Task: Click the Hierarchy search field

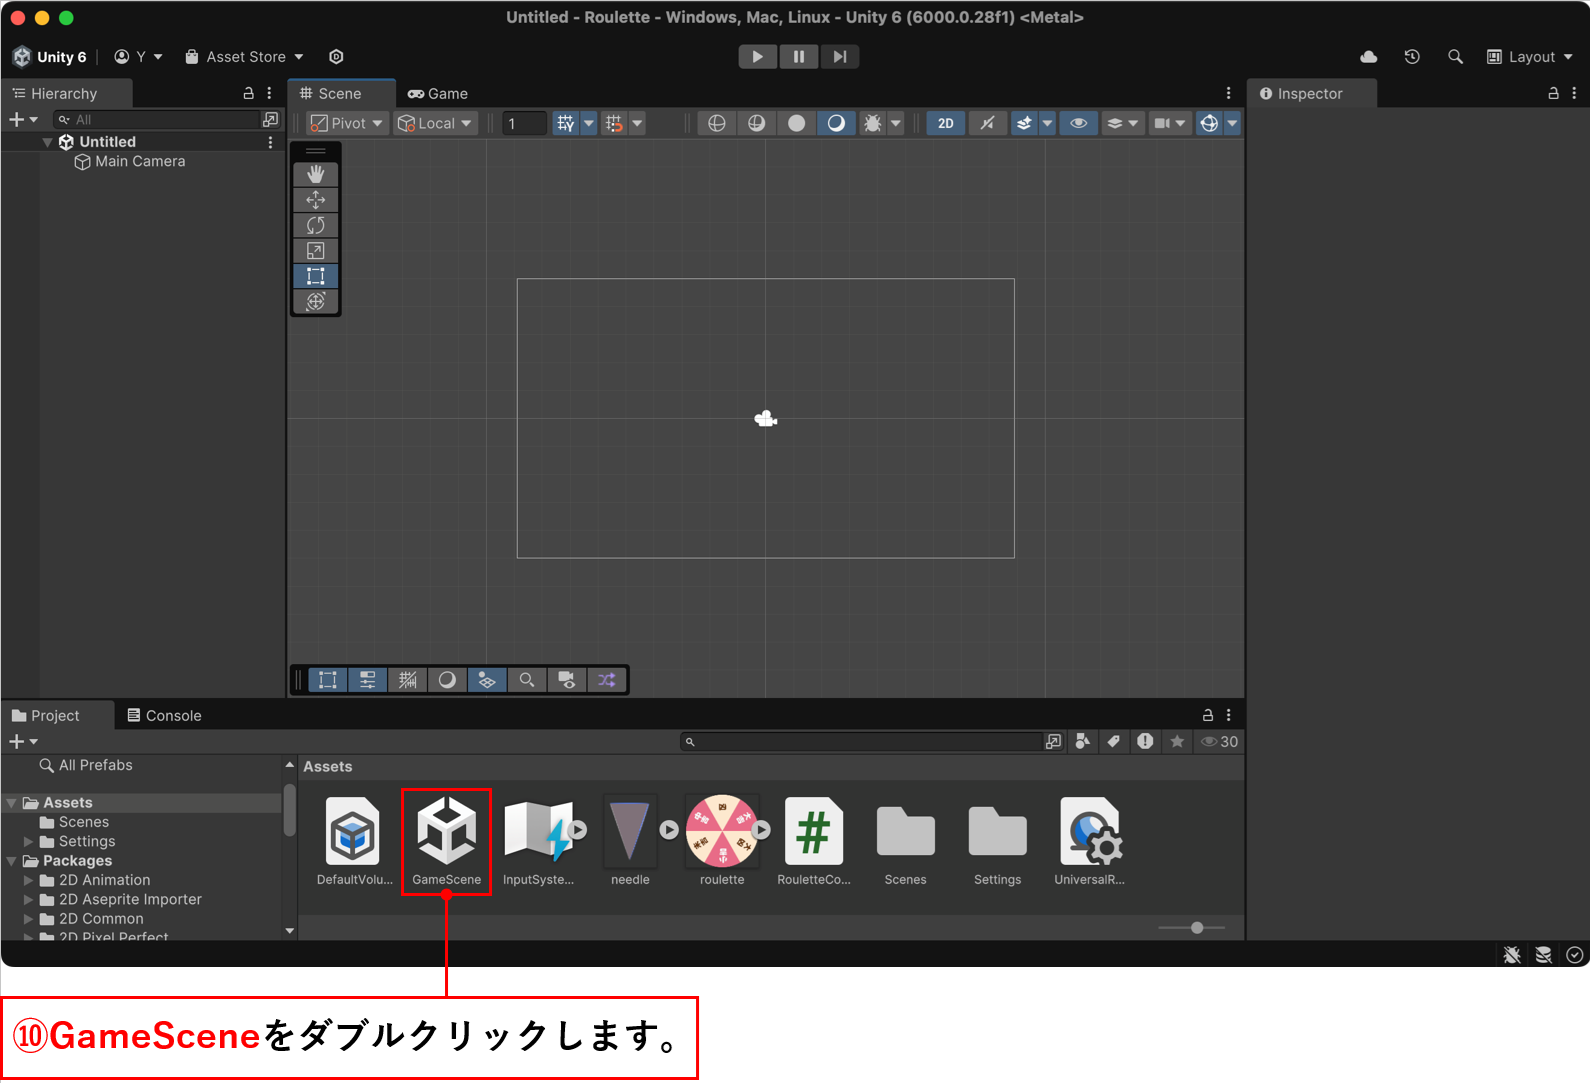Action: (x=157, y=119)
